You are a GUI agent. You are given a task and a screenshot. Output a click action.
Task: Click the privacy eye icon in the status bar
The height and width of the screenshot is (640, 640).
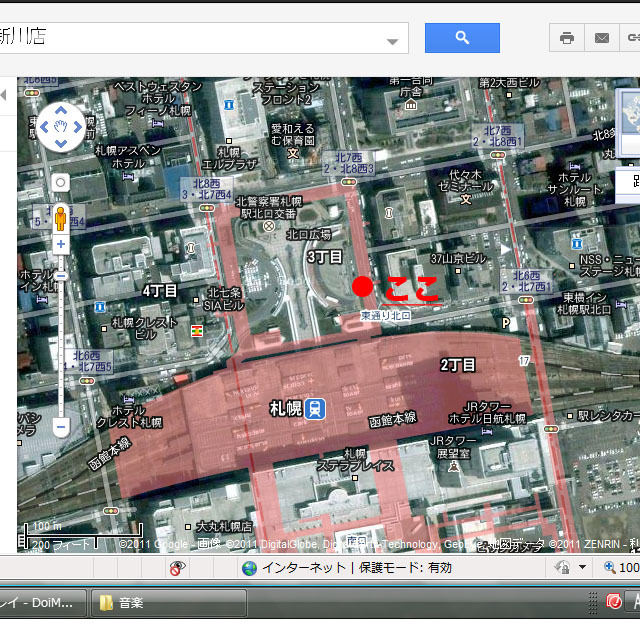[x=177, y=568]
